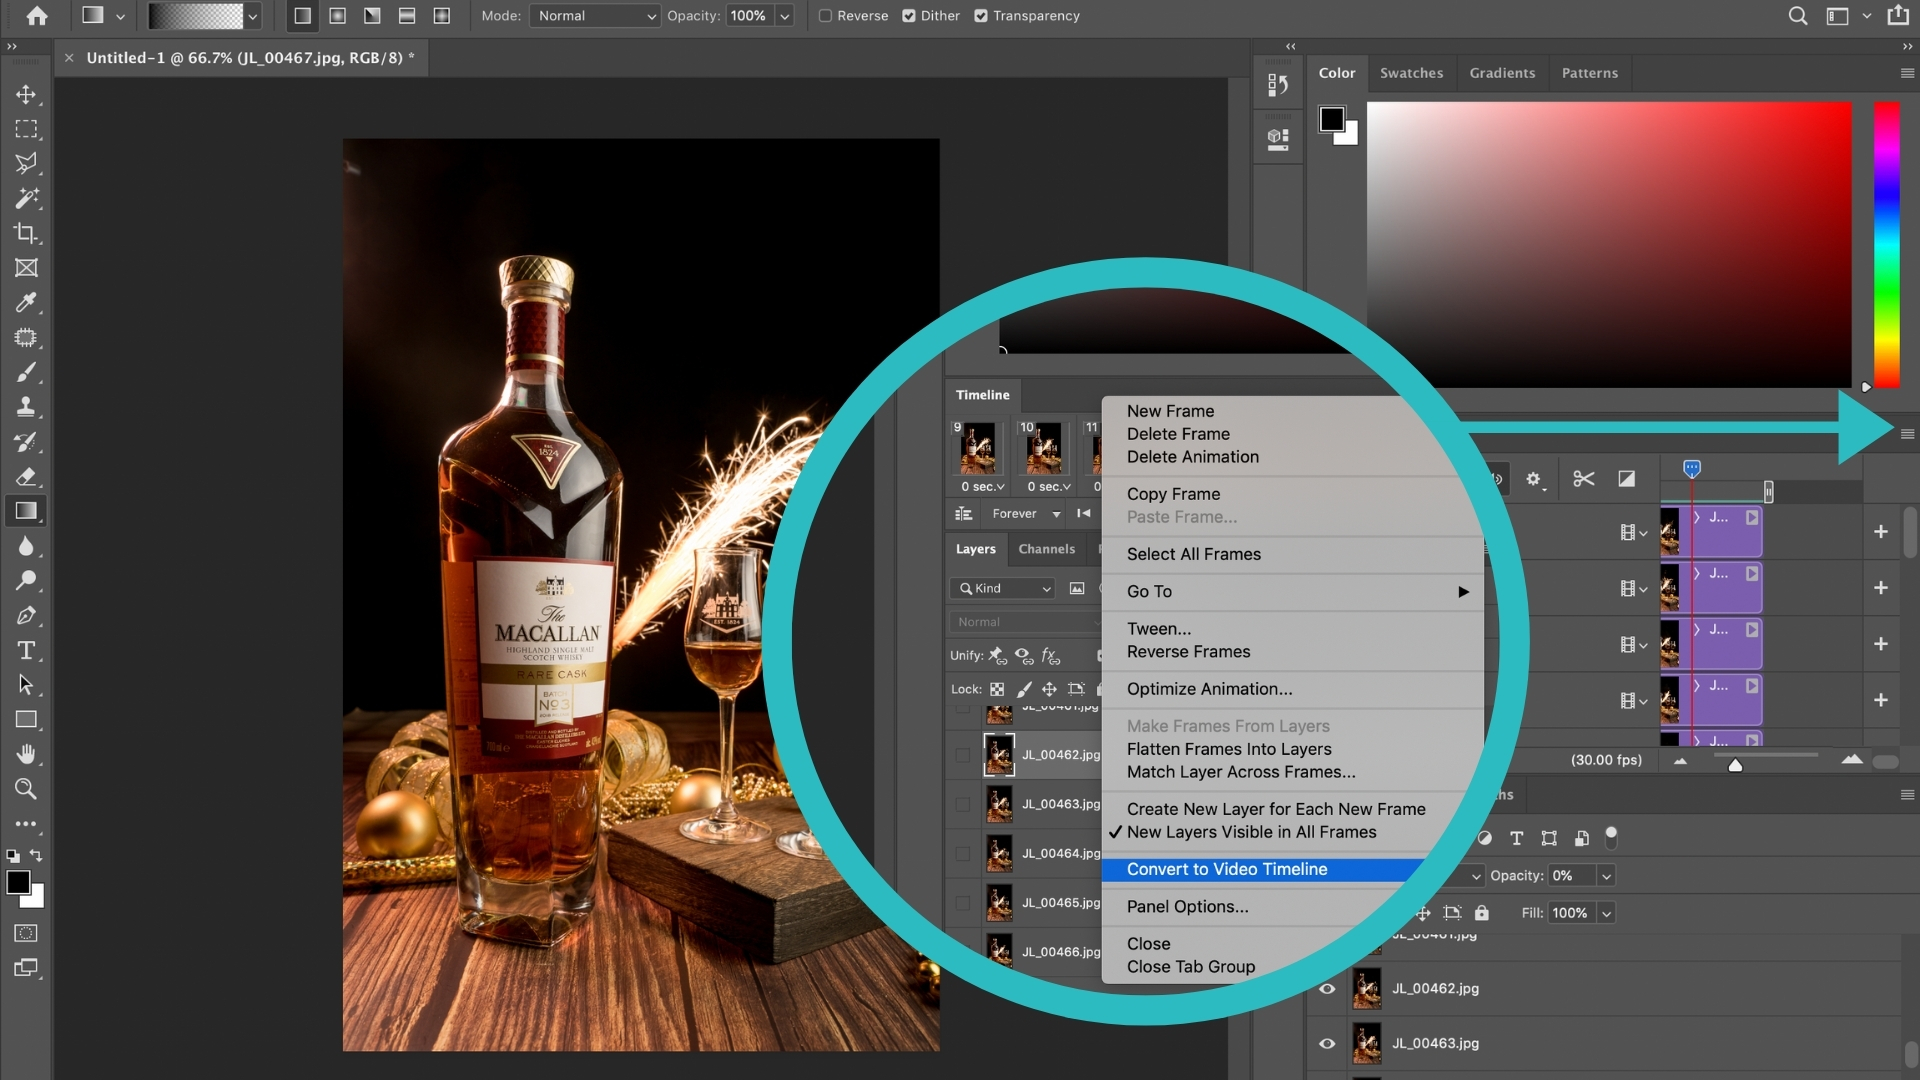Click the foreground color swatch in Color panel
This screenshot has height=1080, width=1920.
point(1331,120)
